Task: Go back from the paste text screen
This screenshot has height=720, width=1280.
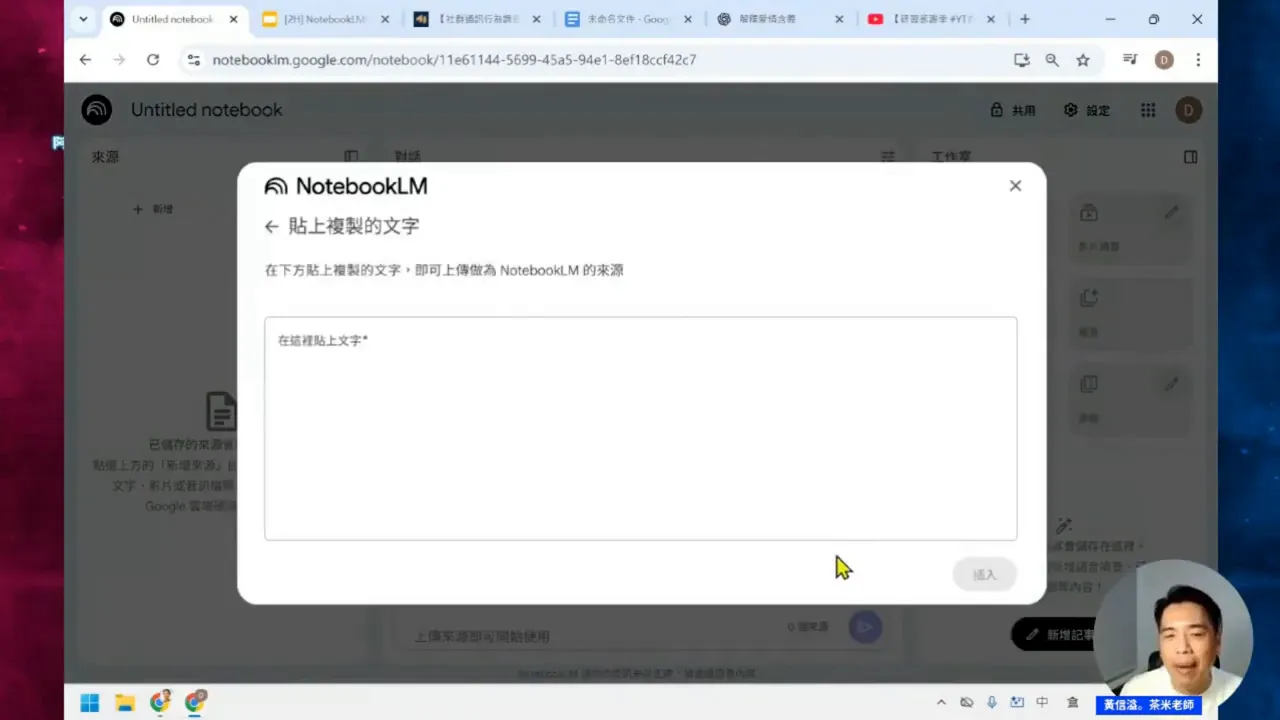Action: (271, 227)
